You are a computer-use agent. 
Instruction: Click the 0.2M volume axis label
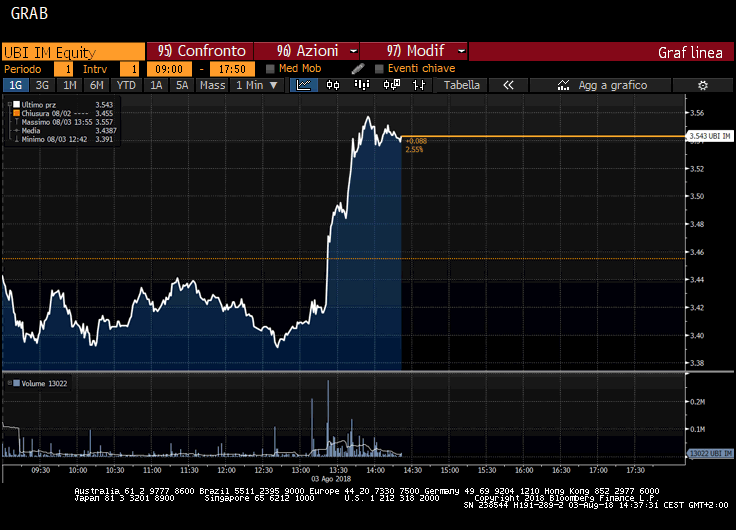pyautogui.click(x=698, y=402)
